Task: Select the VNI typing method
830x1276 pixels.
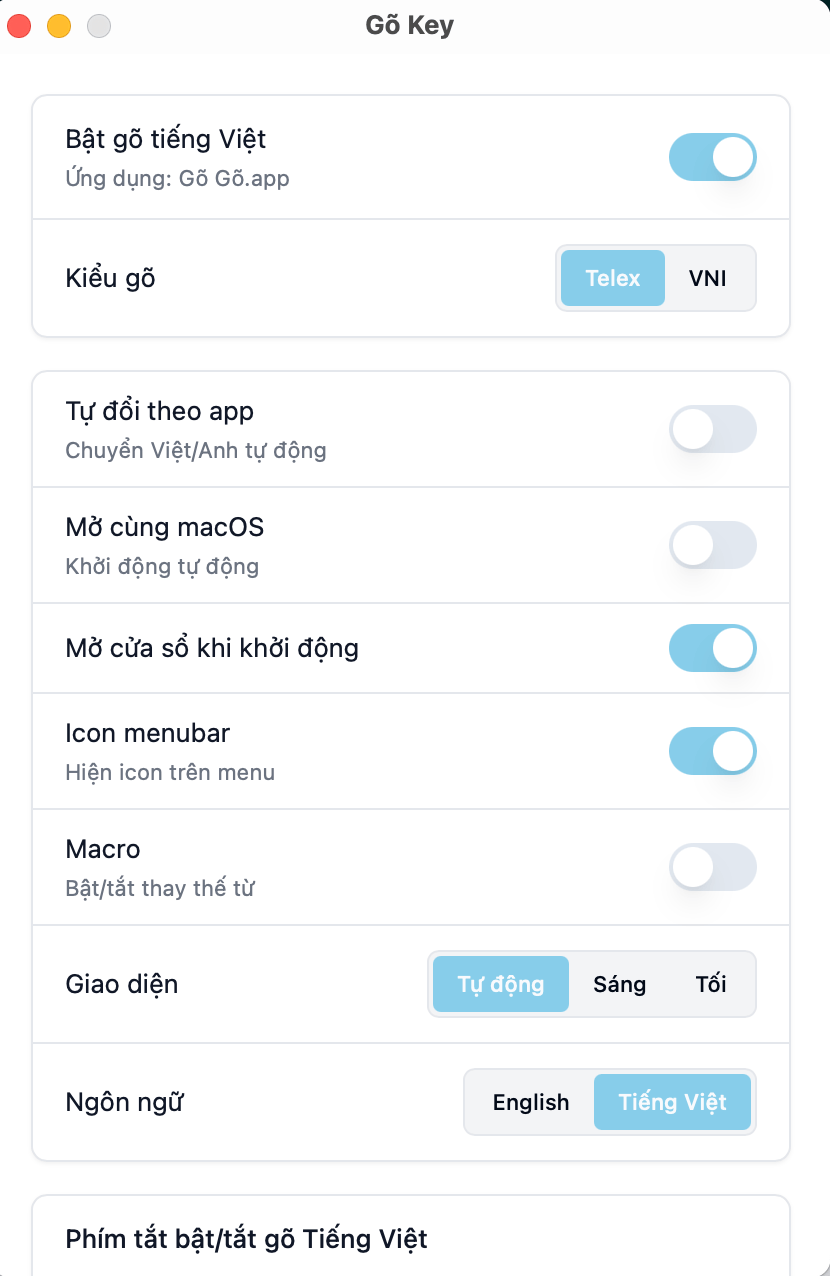Action: tap(709, 278)
